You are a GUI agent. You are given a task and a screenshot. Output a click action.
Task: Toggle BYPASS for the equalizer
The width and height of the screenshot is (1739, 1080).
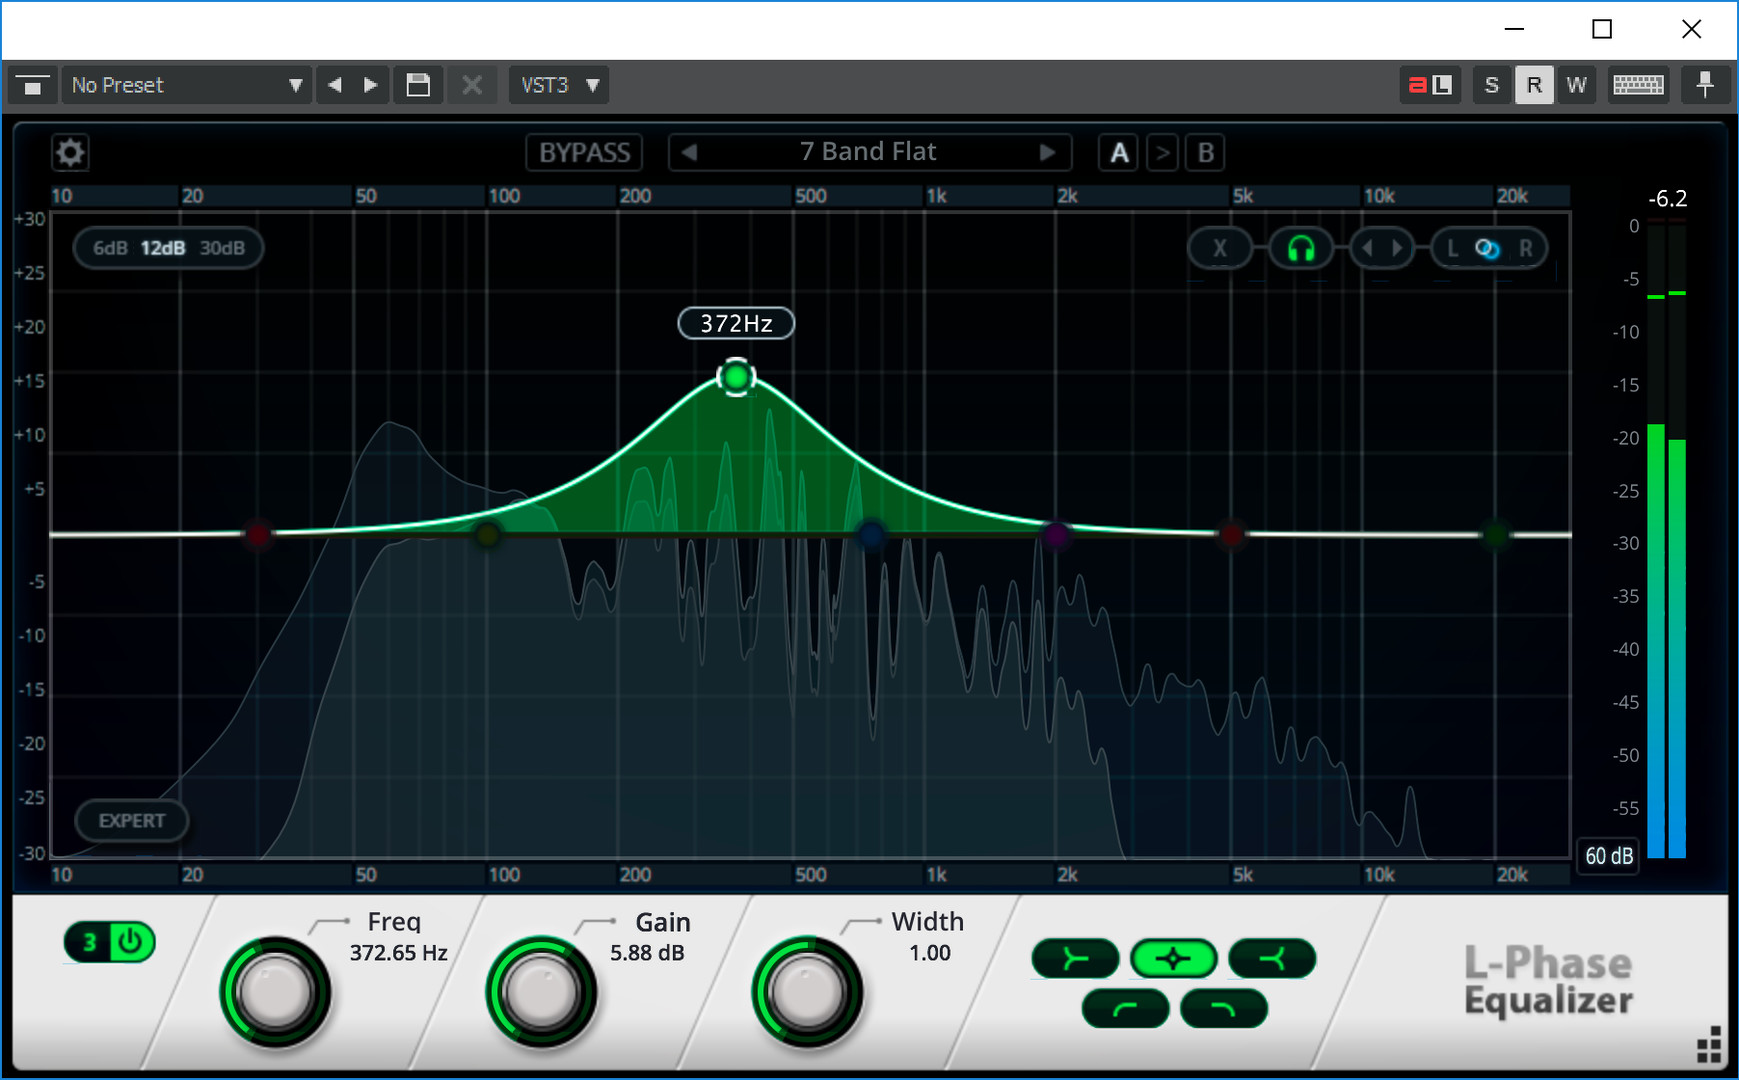point(584,151)
